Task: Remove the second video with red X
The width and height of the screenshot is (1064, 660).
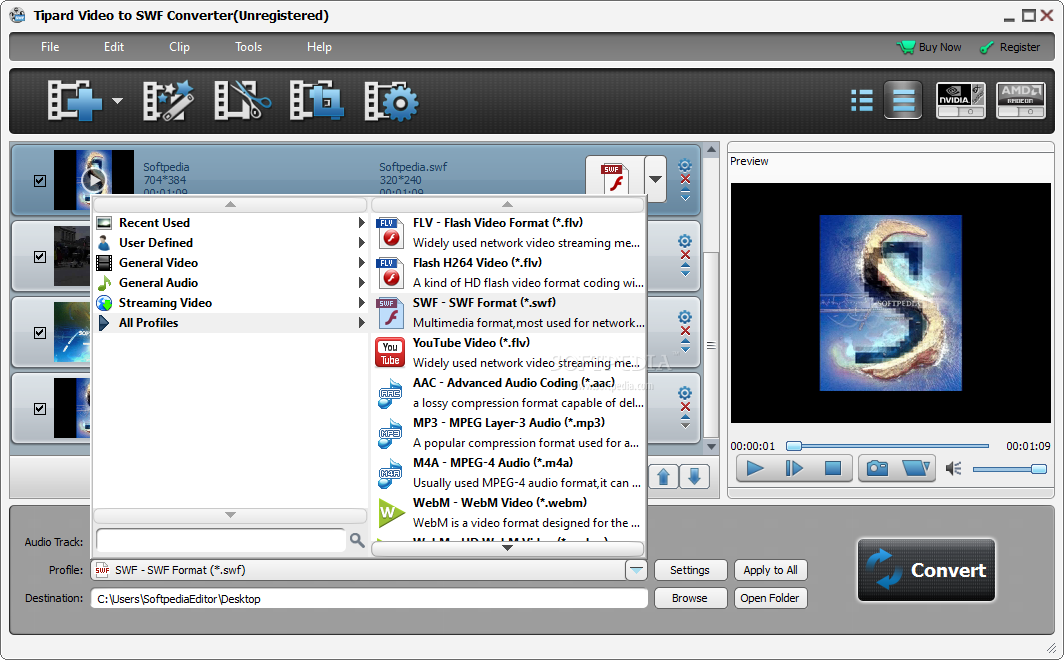Action: (x=685, y=255)
